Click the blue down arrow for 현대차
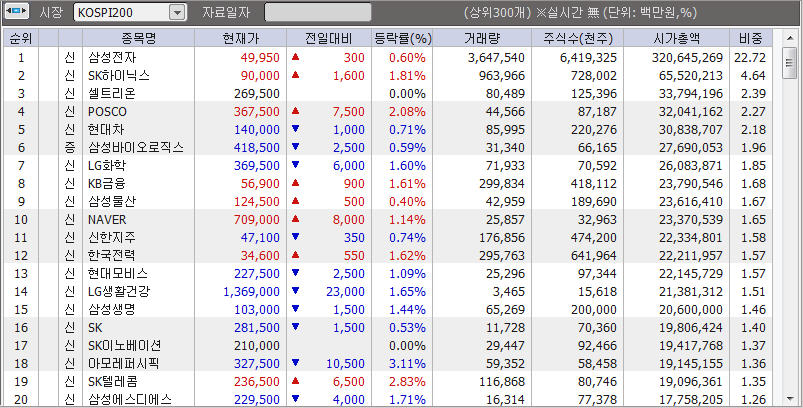Image resolution: width=803 pixels, height=408 pixels. click(296, 129)
